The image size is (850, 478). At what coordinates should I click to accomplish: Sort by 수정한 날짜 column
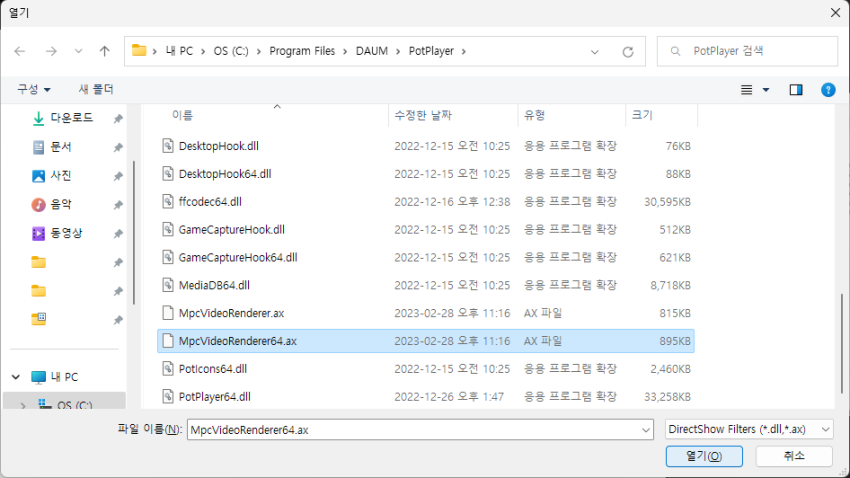(x=423, y=115)
